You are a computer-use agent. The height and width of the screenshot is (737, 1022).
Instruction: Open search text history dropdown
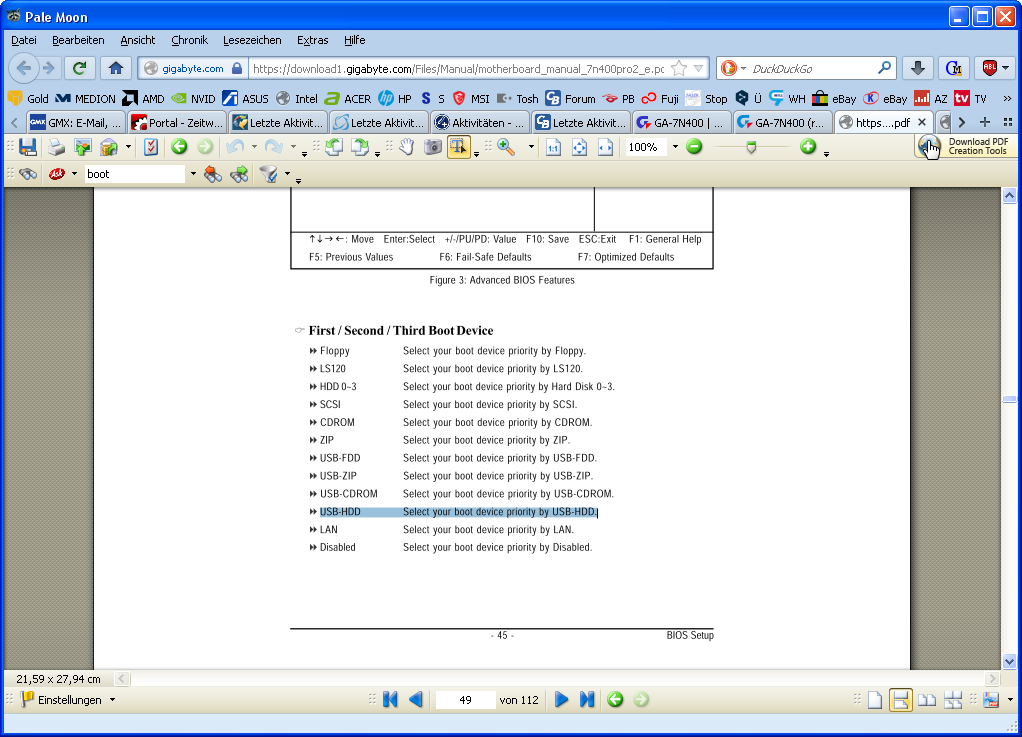click(193, 174)
